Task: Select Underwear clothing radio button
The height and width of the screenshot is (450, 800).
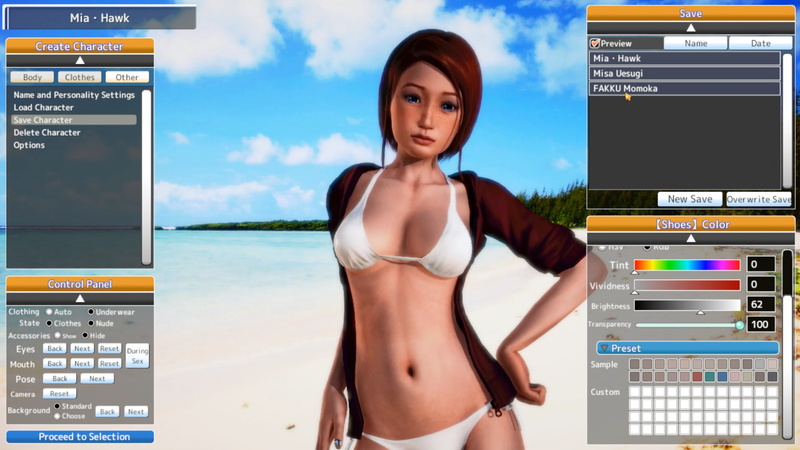Action: [x=91, y=312]
